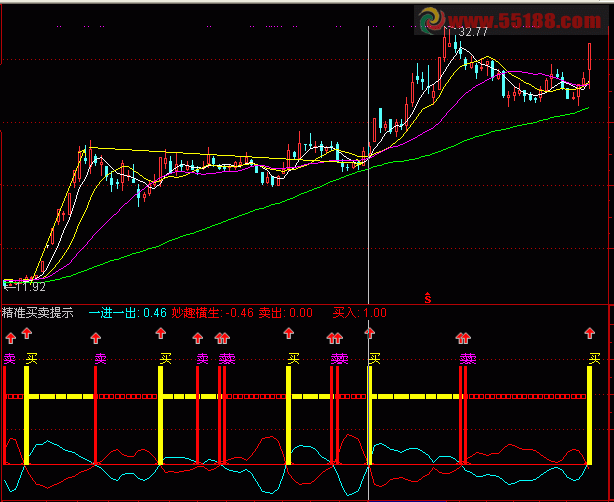
Task: Click the 买 label next to the white cursor line
Action: point(375,358)
